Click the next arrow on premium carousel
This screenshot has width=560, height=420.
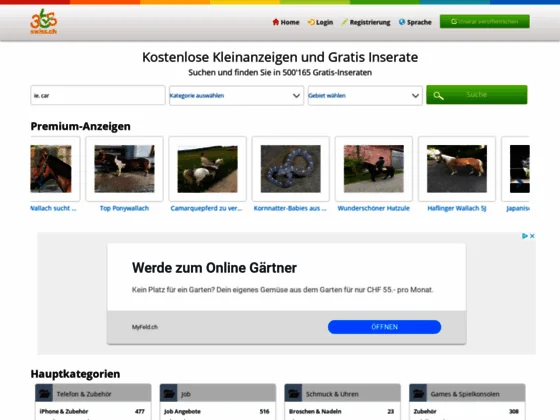pos(520,183)
